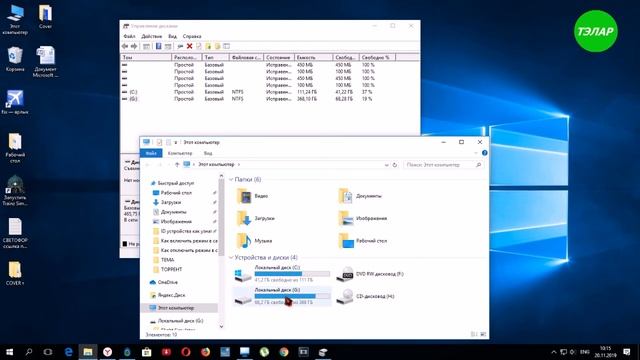Open Opera browser from the taskbar
Image resolution: width=640 pixels, height=360 pixels.
coord(186,352)
